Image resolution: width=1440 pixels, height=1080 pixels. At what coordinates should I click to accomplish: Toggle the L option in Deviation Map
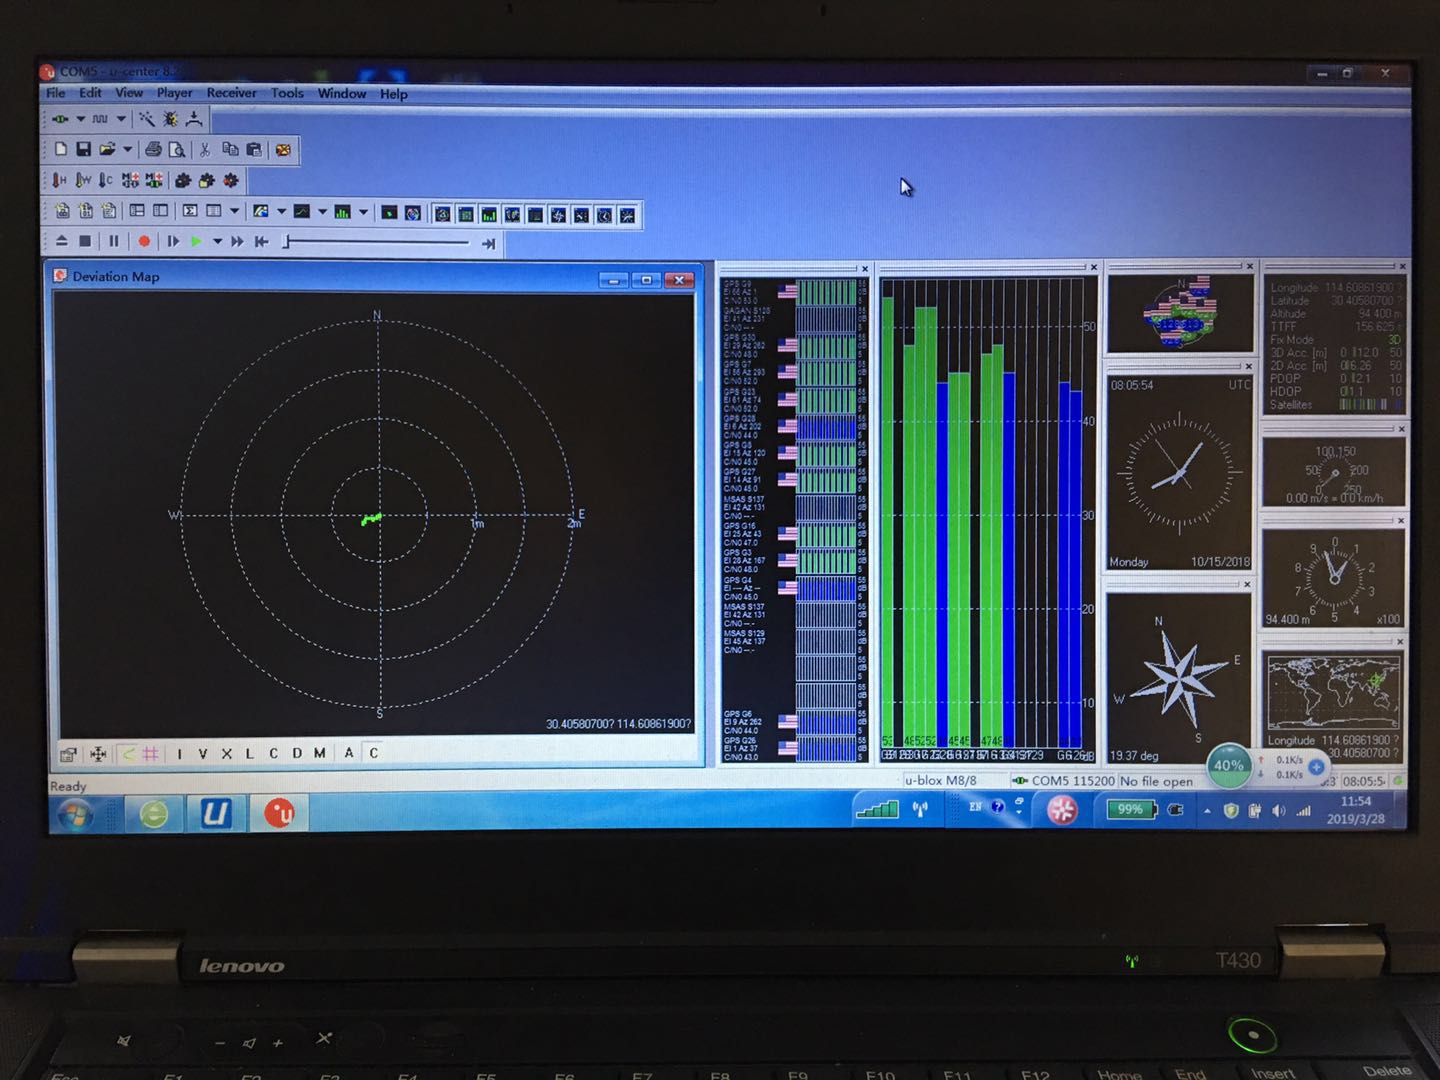(249, 754)
